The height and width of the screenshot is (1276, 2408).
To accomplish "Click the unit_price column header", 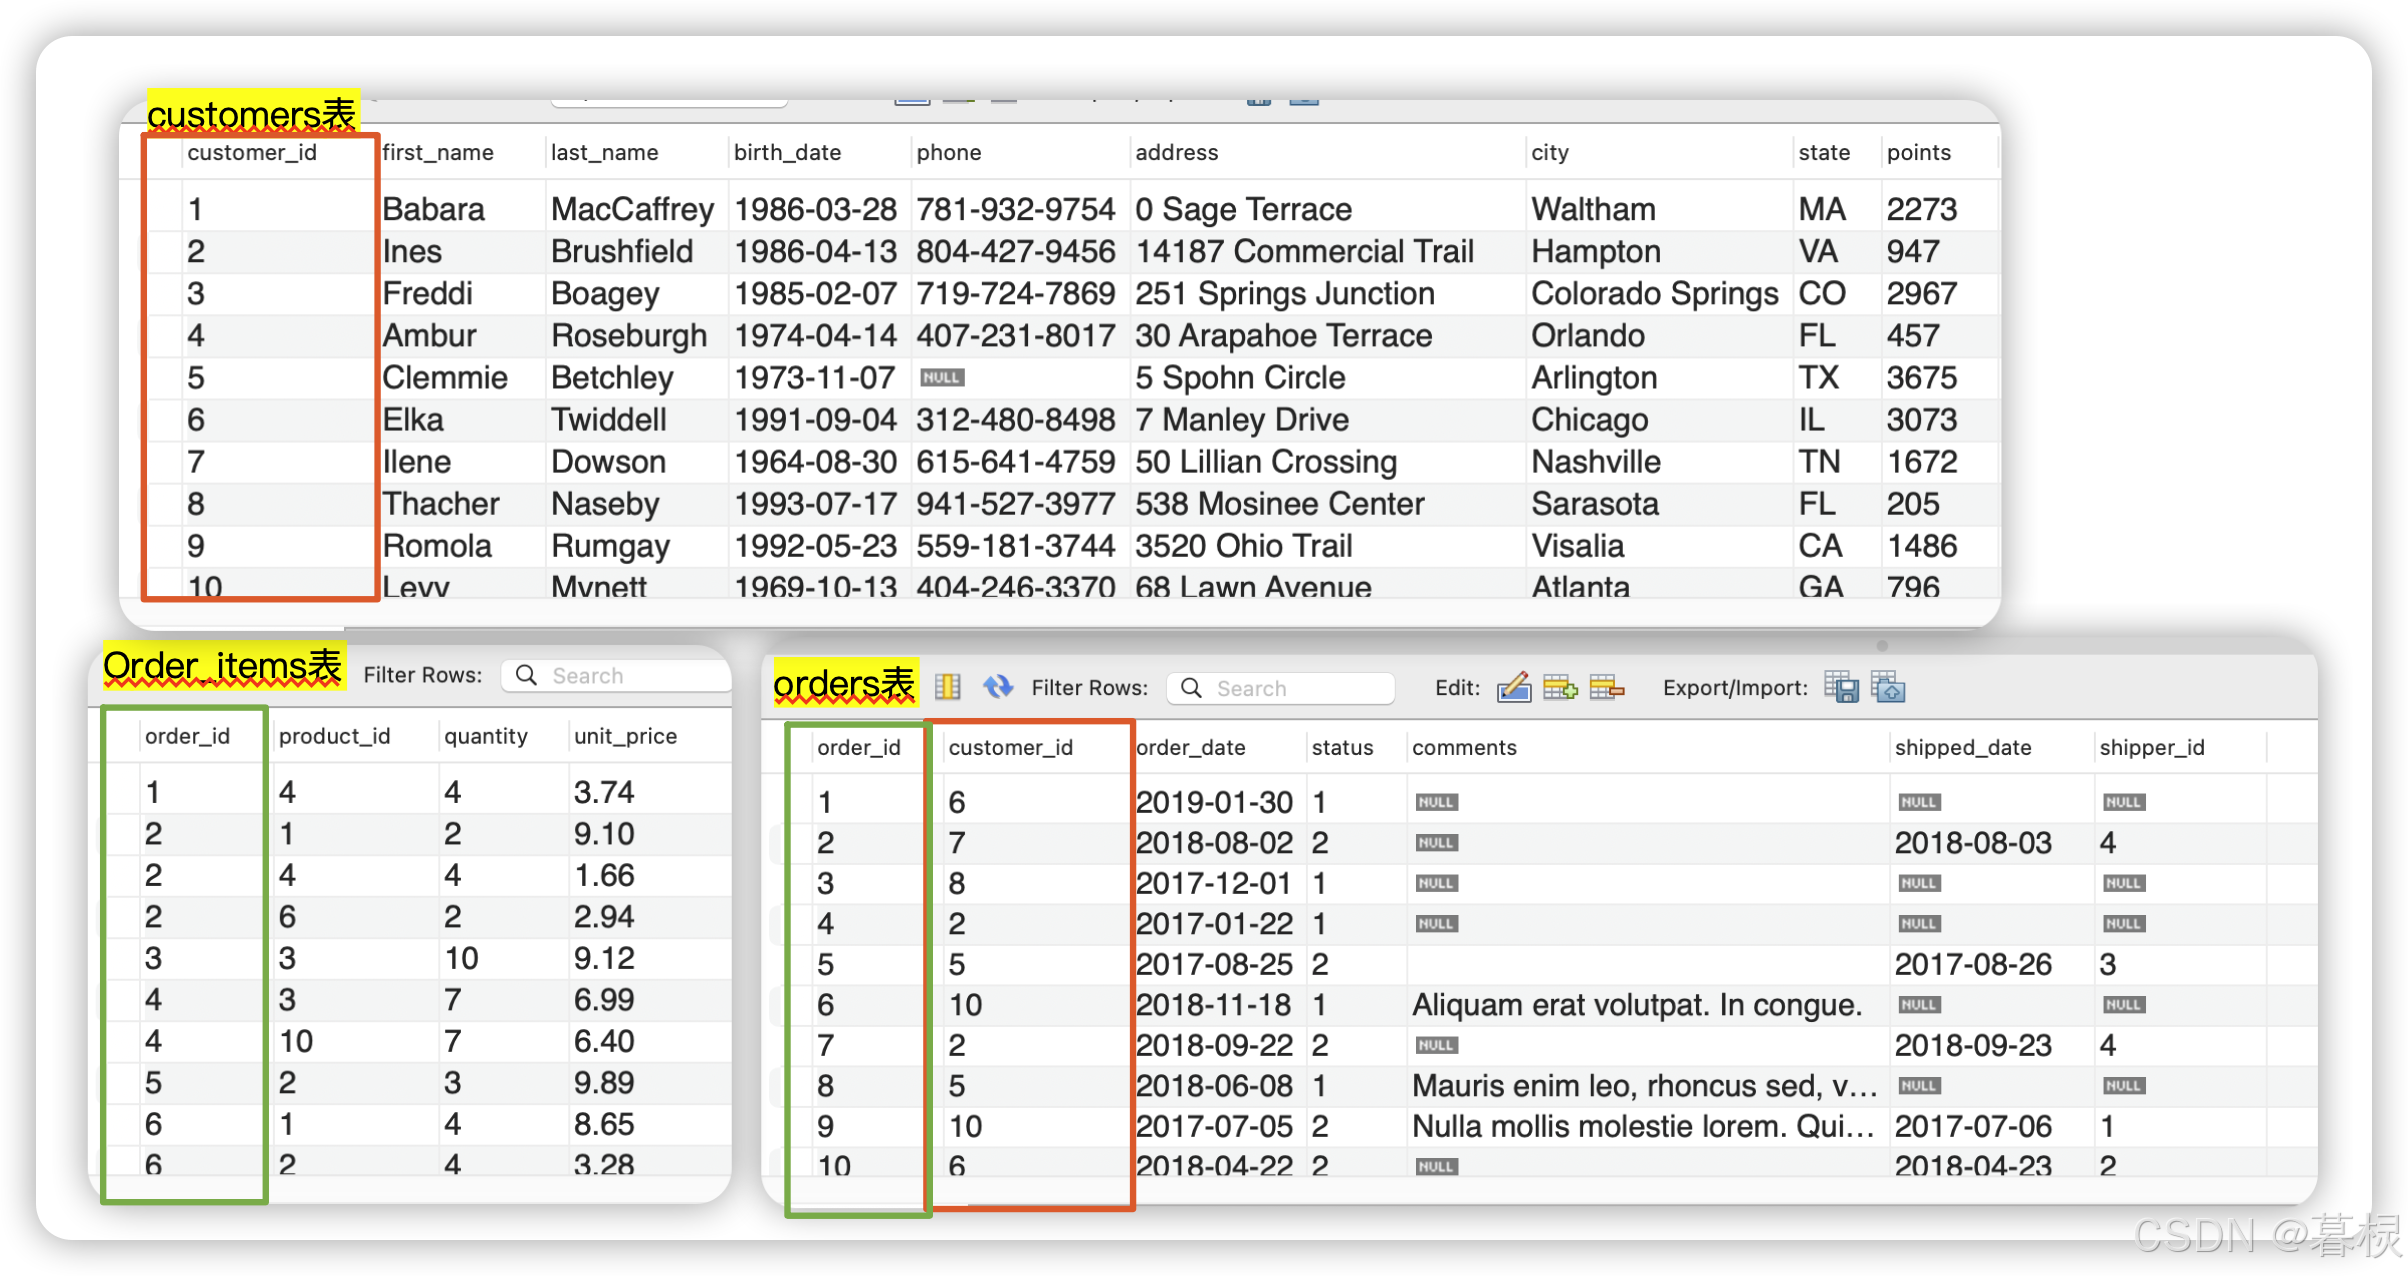I will pos(625,736).
